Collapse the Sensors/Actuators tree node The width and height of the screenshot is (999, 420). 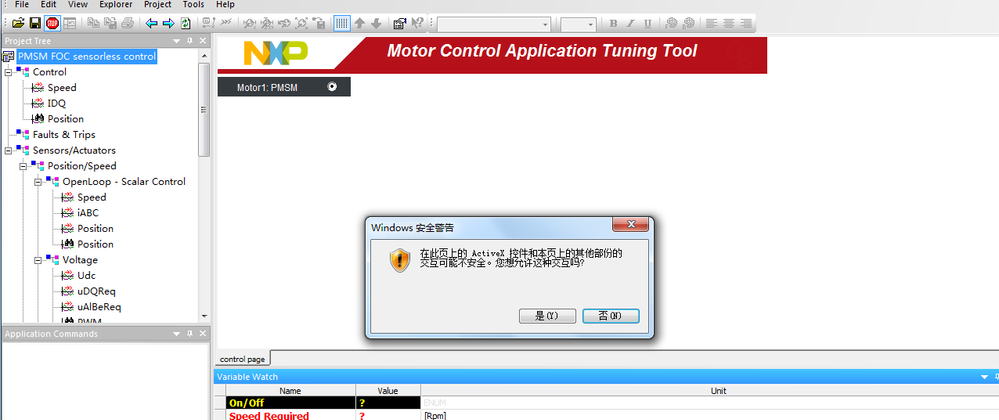8,150
